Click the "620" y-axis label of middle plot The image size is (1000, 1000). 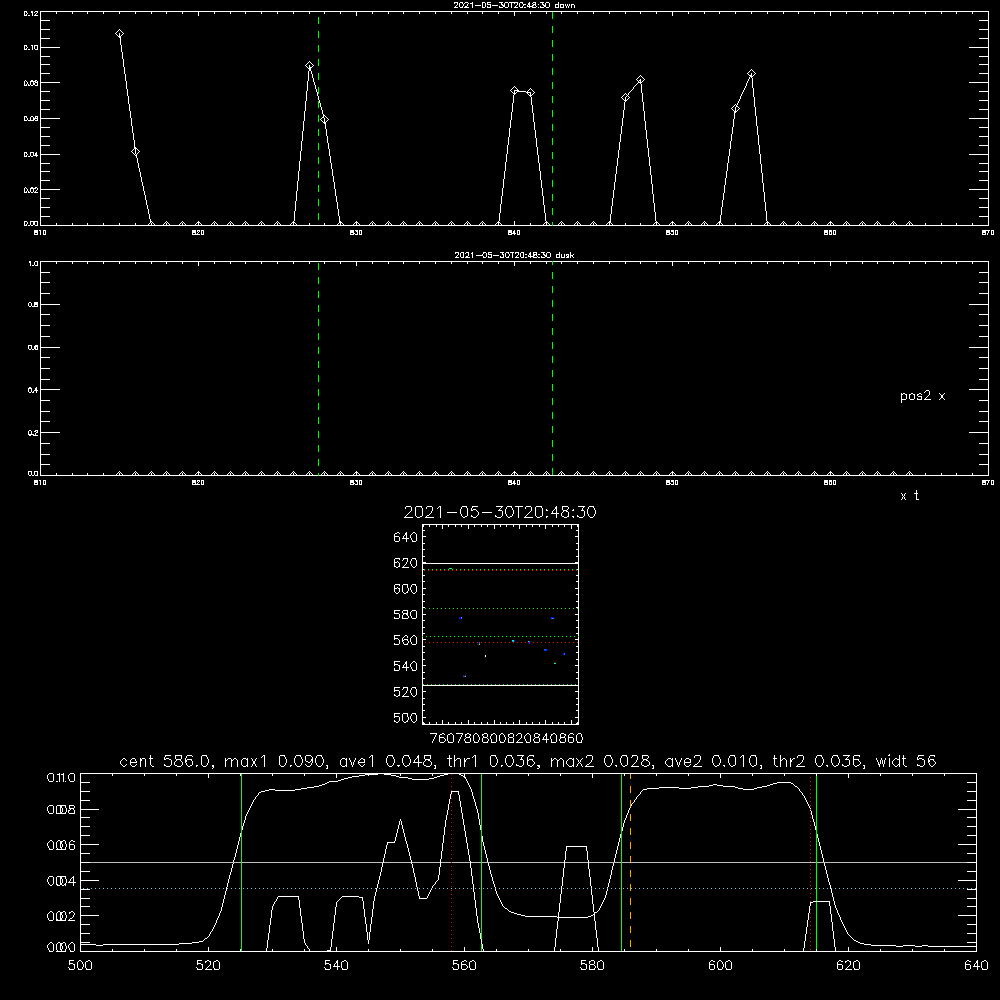[406, 563]
